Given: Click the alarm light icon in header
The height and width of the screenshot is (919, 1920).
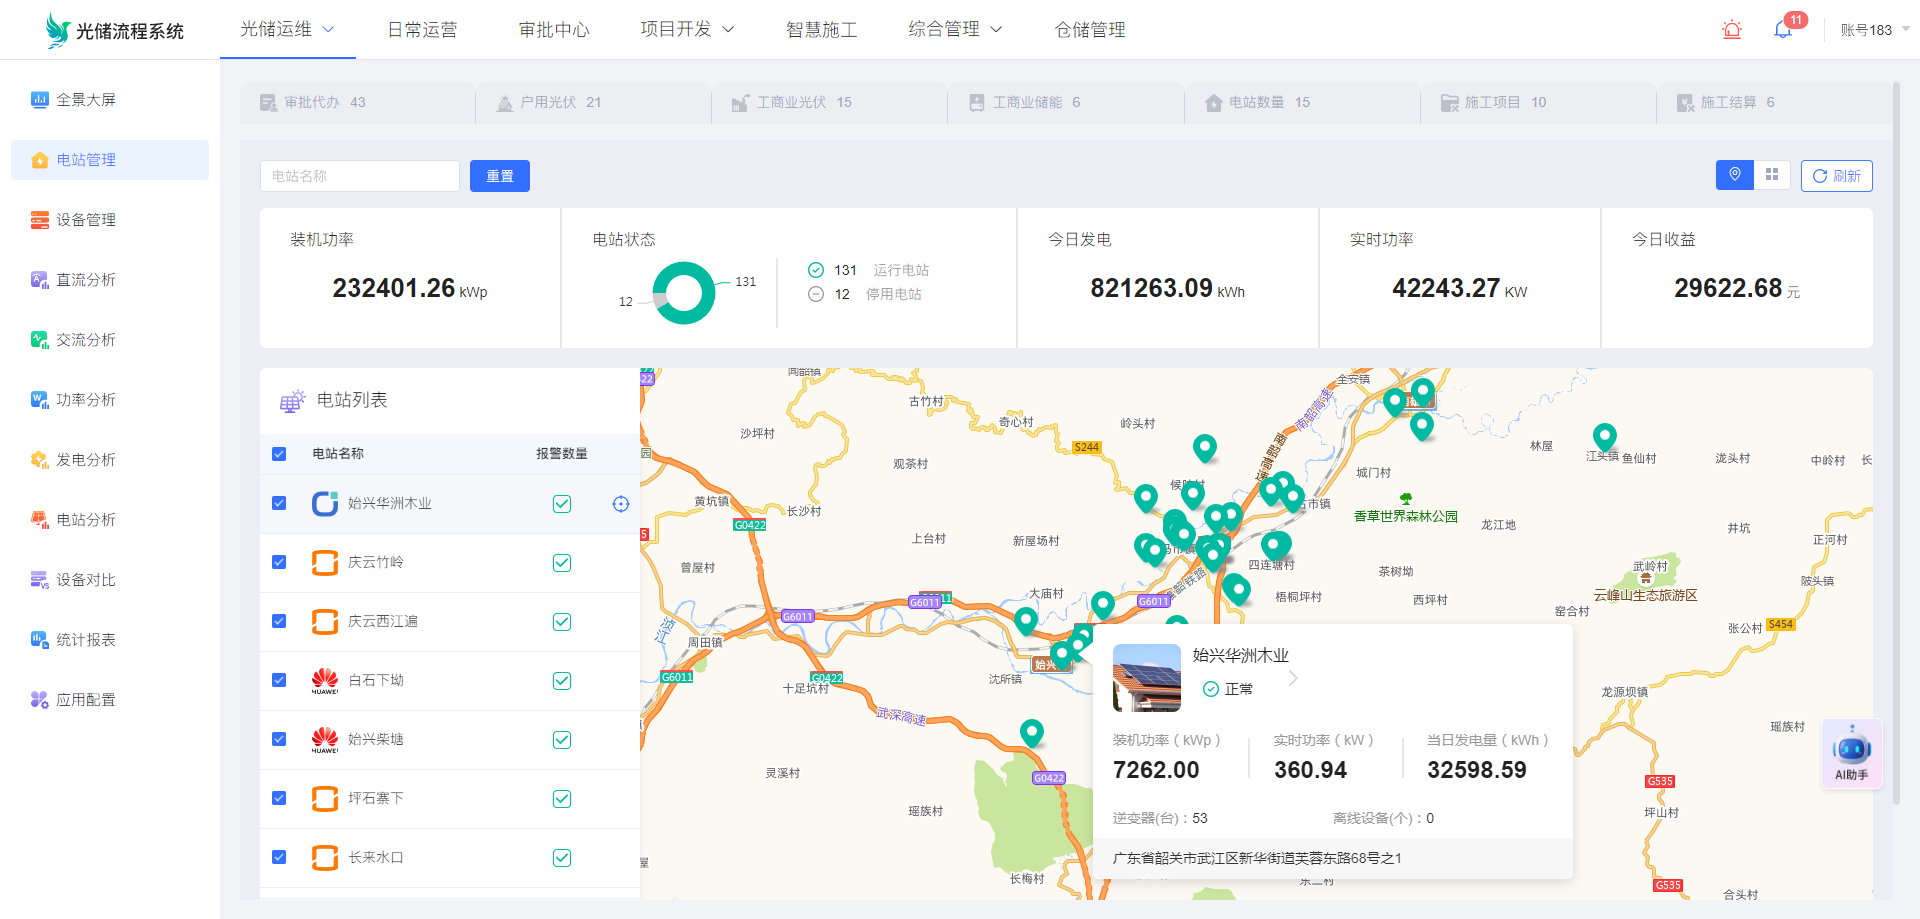Looking at the screenshot, I should pyautogui.click(x=1732, y=30).
